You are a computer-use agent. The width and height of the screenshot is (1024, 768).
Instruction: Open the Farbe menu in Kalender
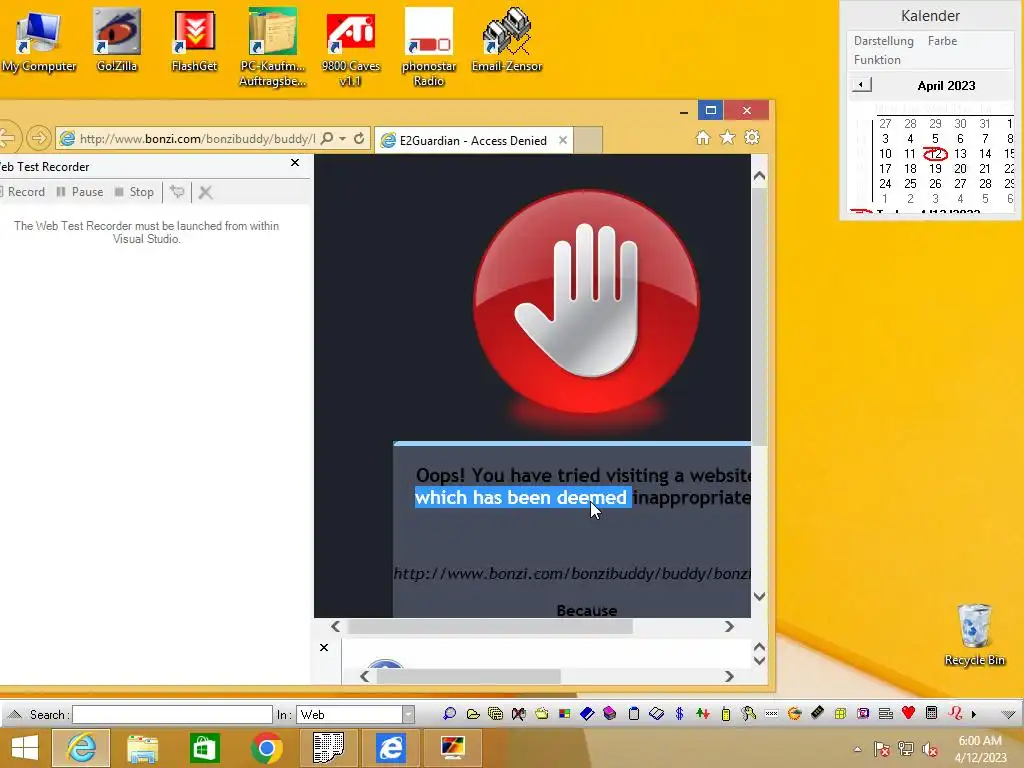[942, 40]
